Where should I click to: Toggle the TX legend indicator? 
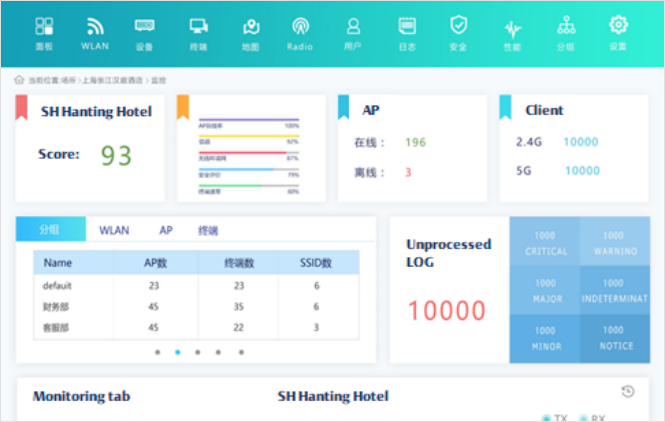[546, 418]
